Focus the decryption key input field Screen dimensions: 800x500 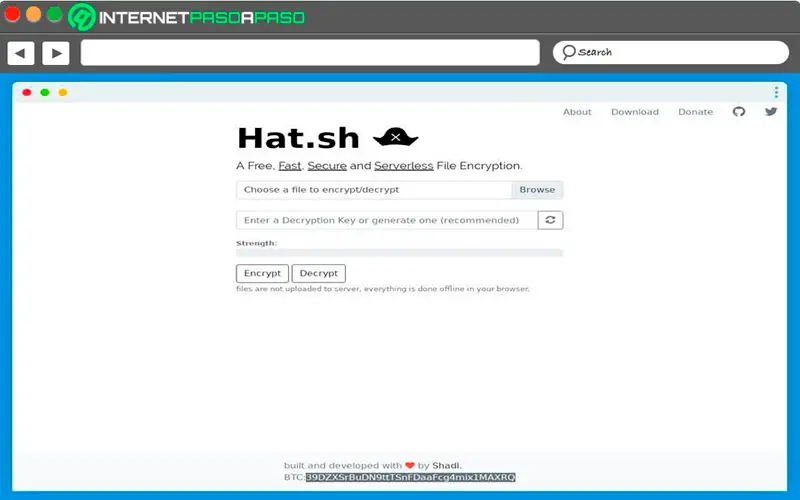[x=387, y=220]
